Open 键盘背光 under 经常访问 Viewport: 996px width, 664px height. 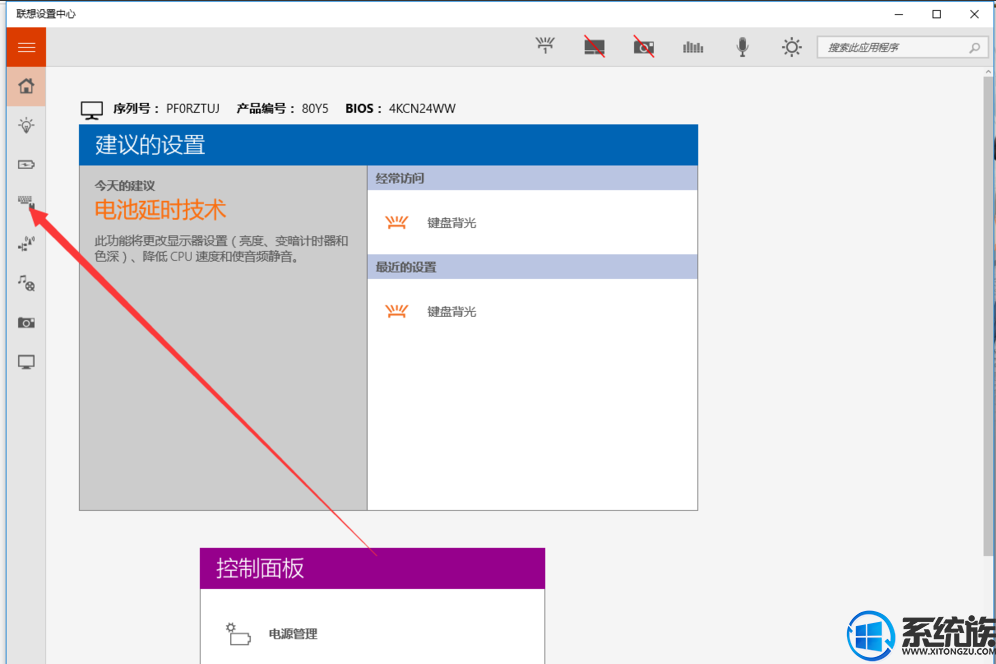[452, 223]
